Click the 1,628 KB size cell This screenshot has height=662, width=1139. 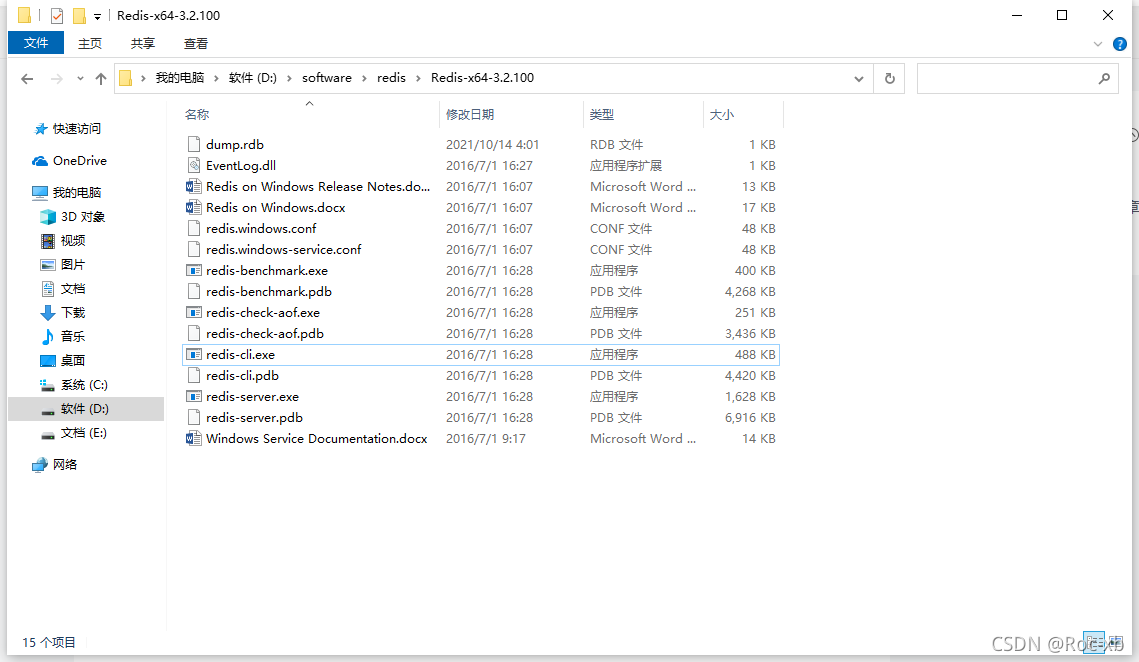click(x=750, y=397)
